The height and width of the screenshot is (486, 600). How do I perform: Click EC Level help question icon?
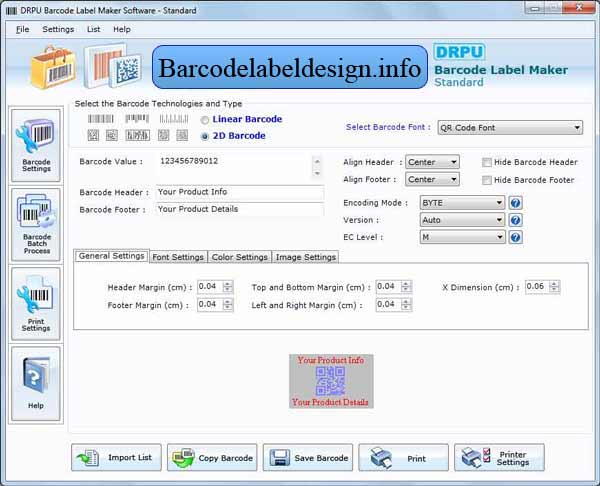[515, 237]
